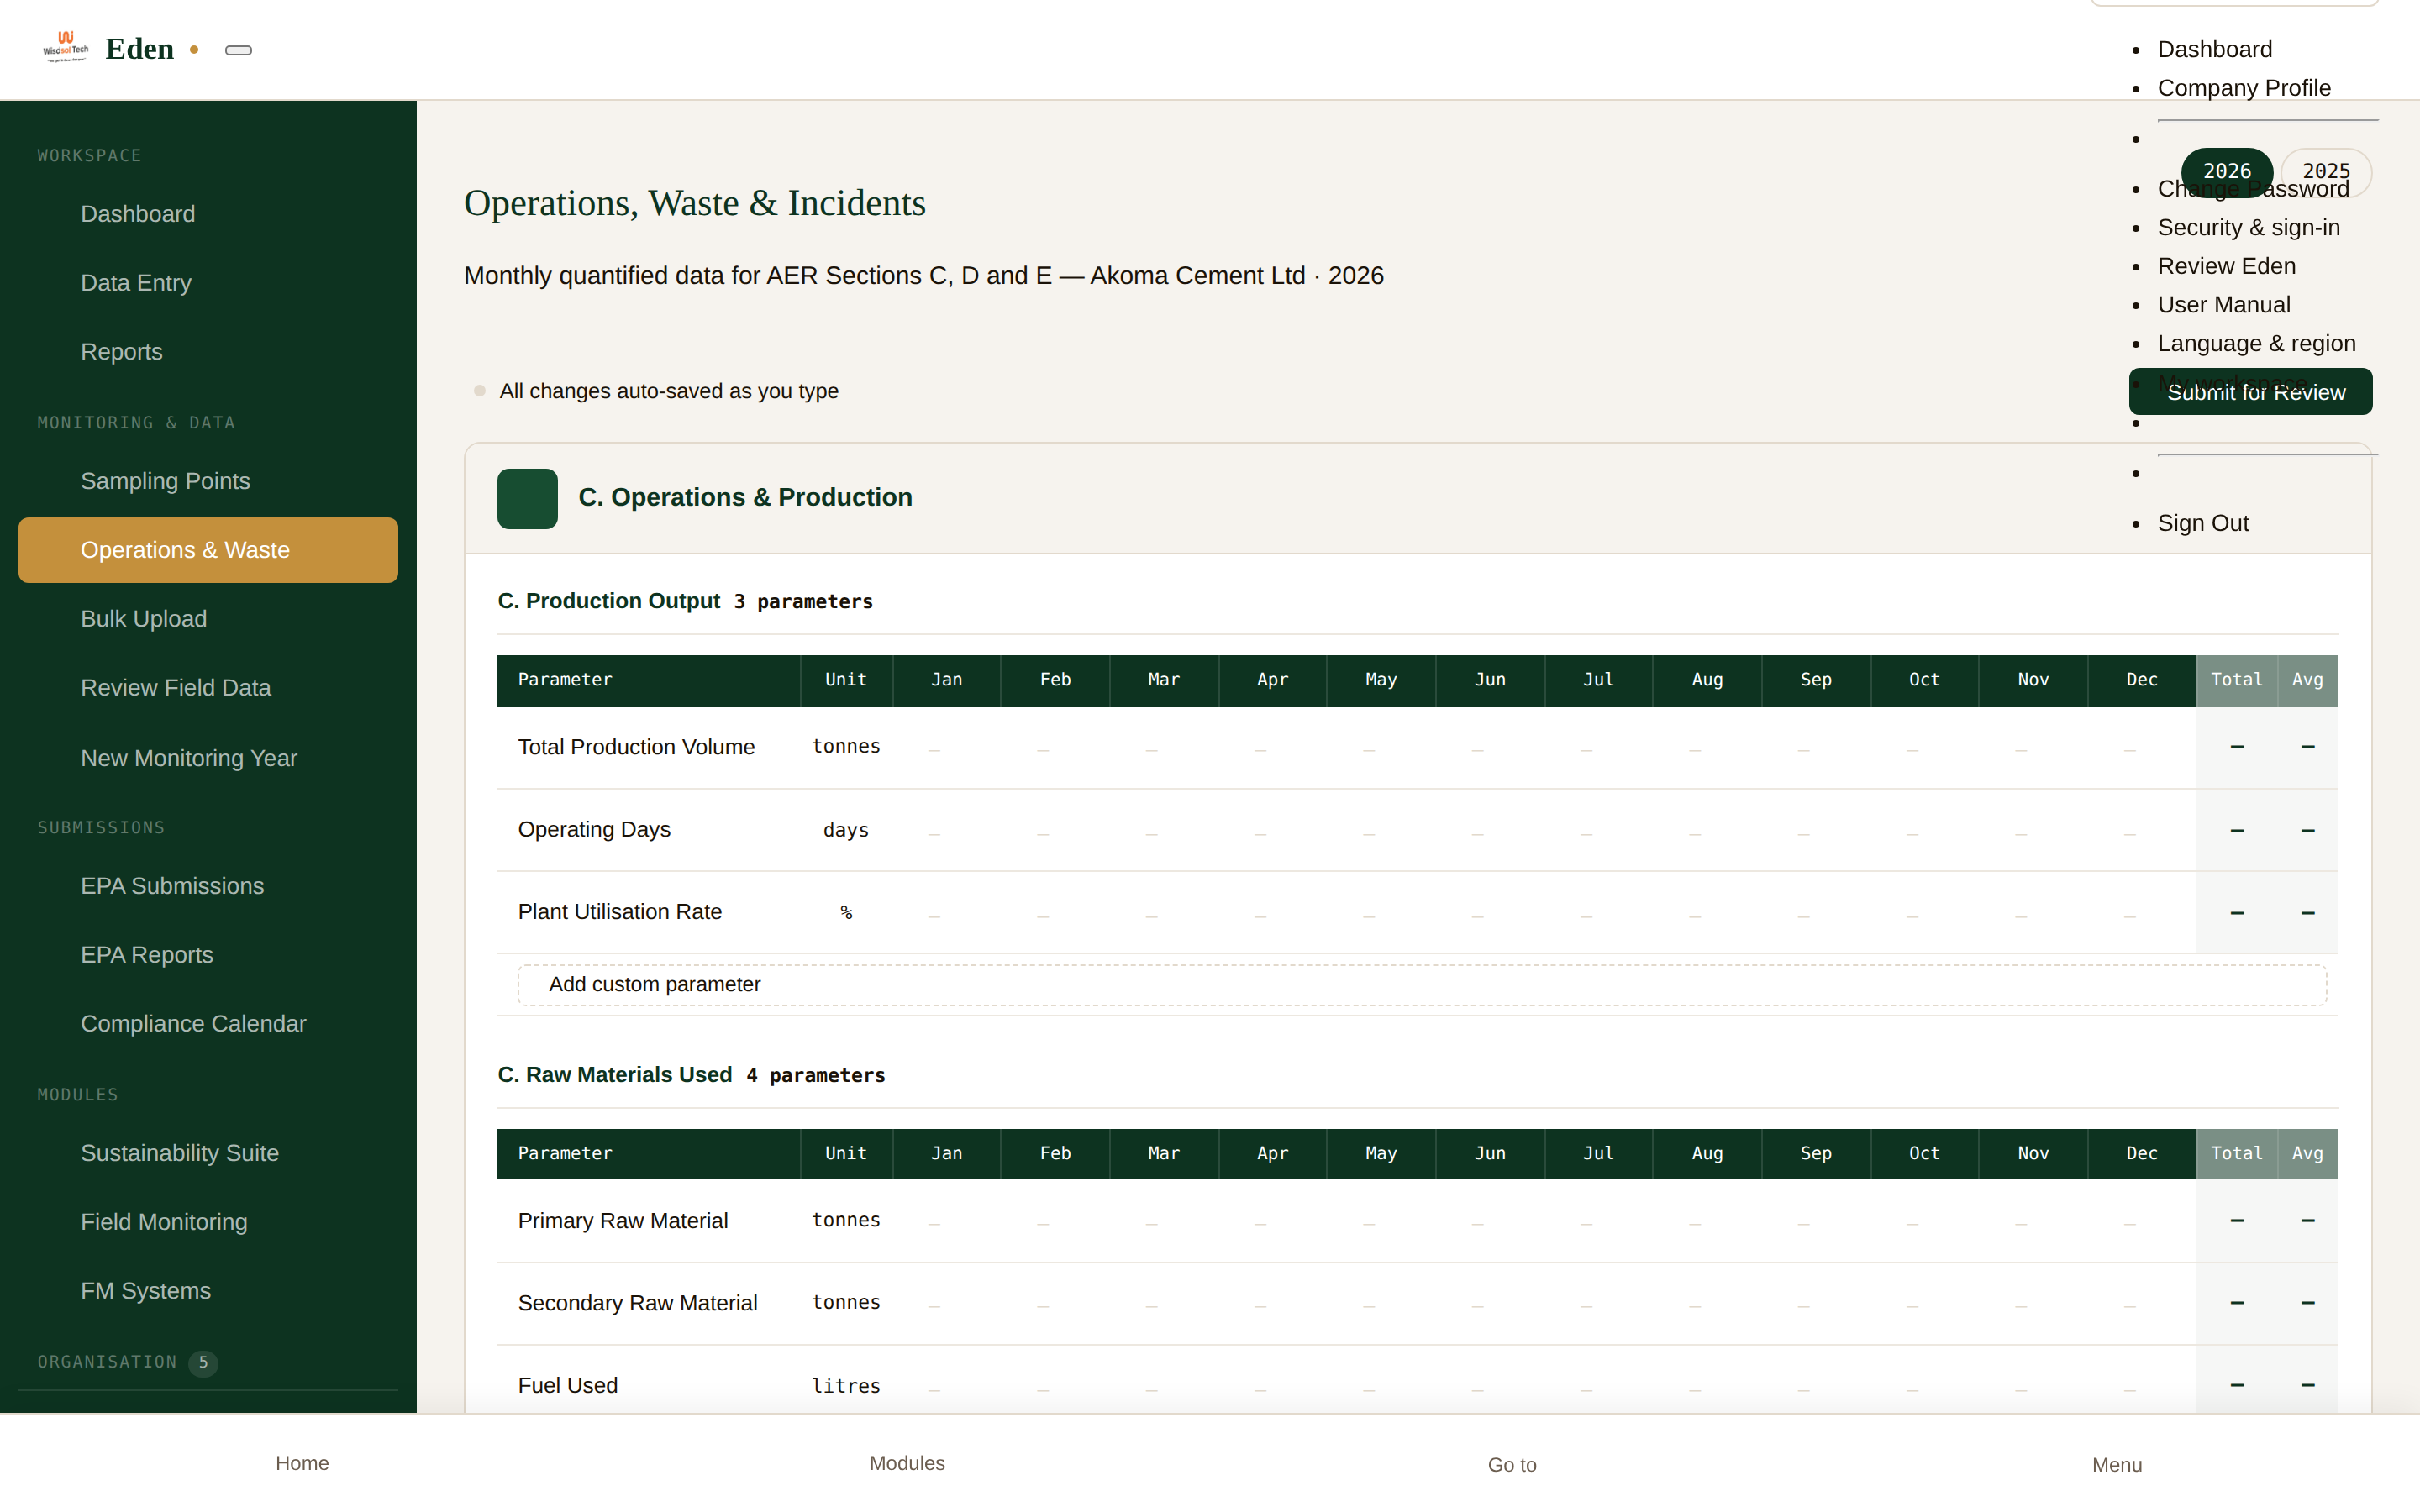
Task: Click the green square icon beside C. Operations & Production
Action: (527, 498)
